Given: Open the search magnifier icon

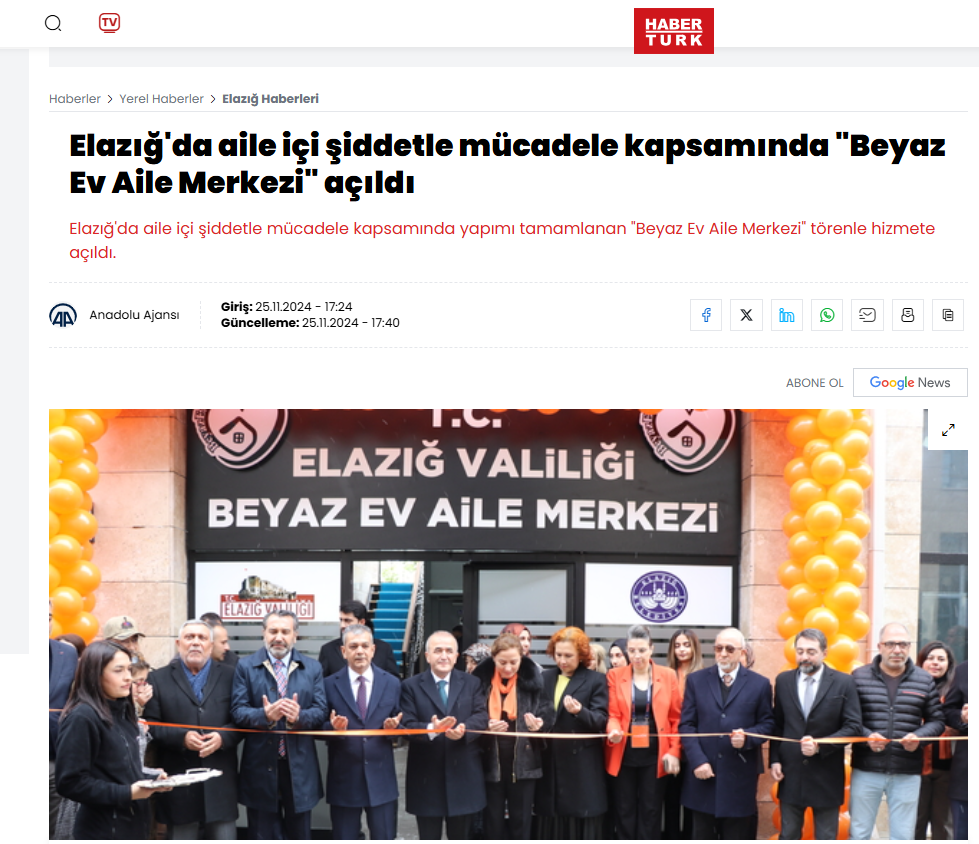Looking at the screenshot, I should pyautogui.click(x=53, y=23).
